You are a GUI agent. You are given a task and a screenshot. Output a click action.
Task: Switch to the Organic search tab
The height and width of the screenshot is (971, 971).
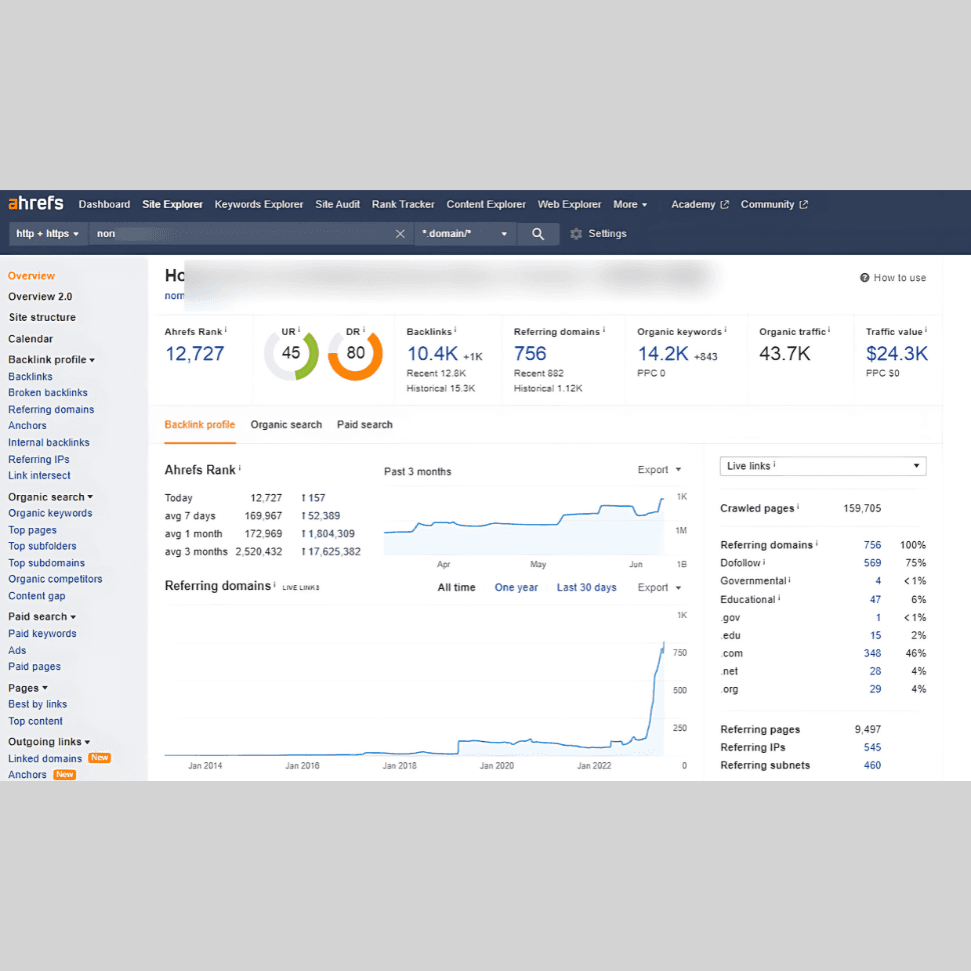coord(286,425)
